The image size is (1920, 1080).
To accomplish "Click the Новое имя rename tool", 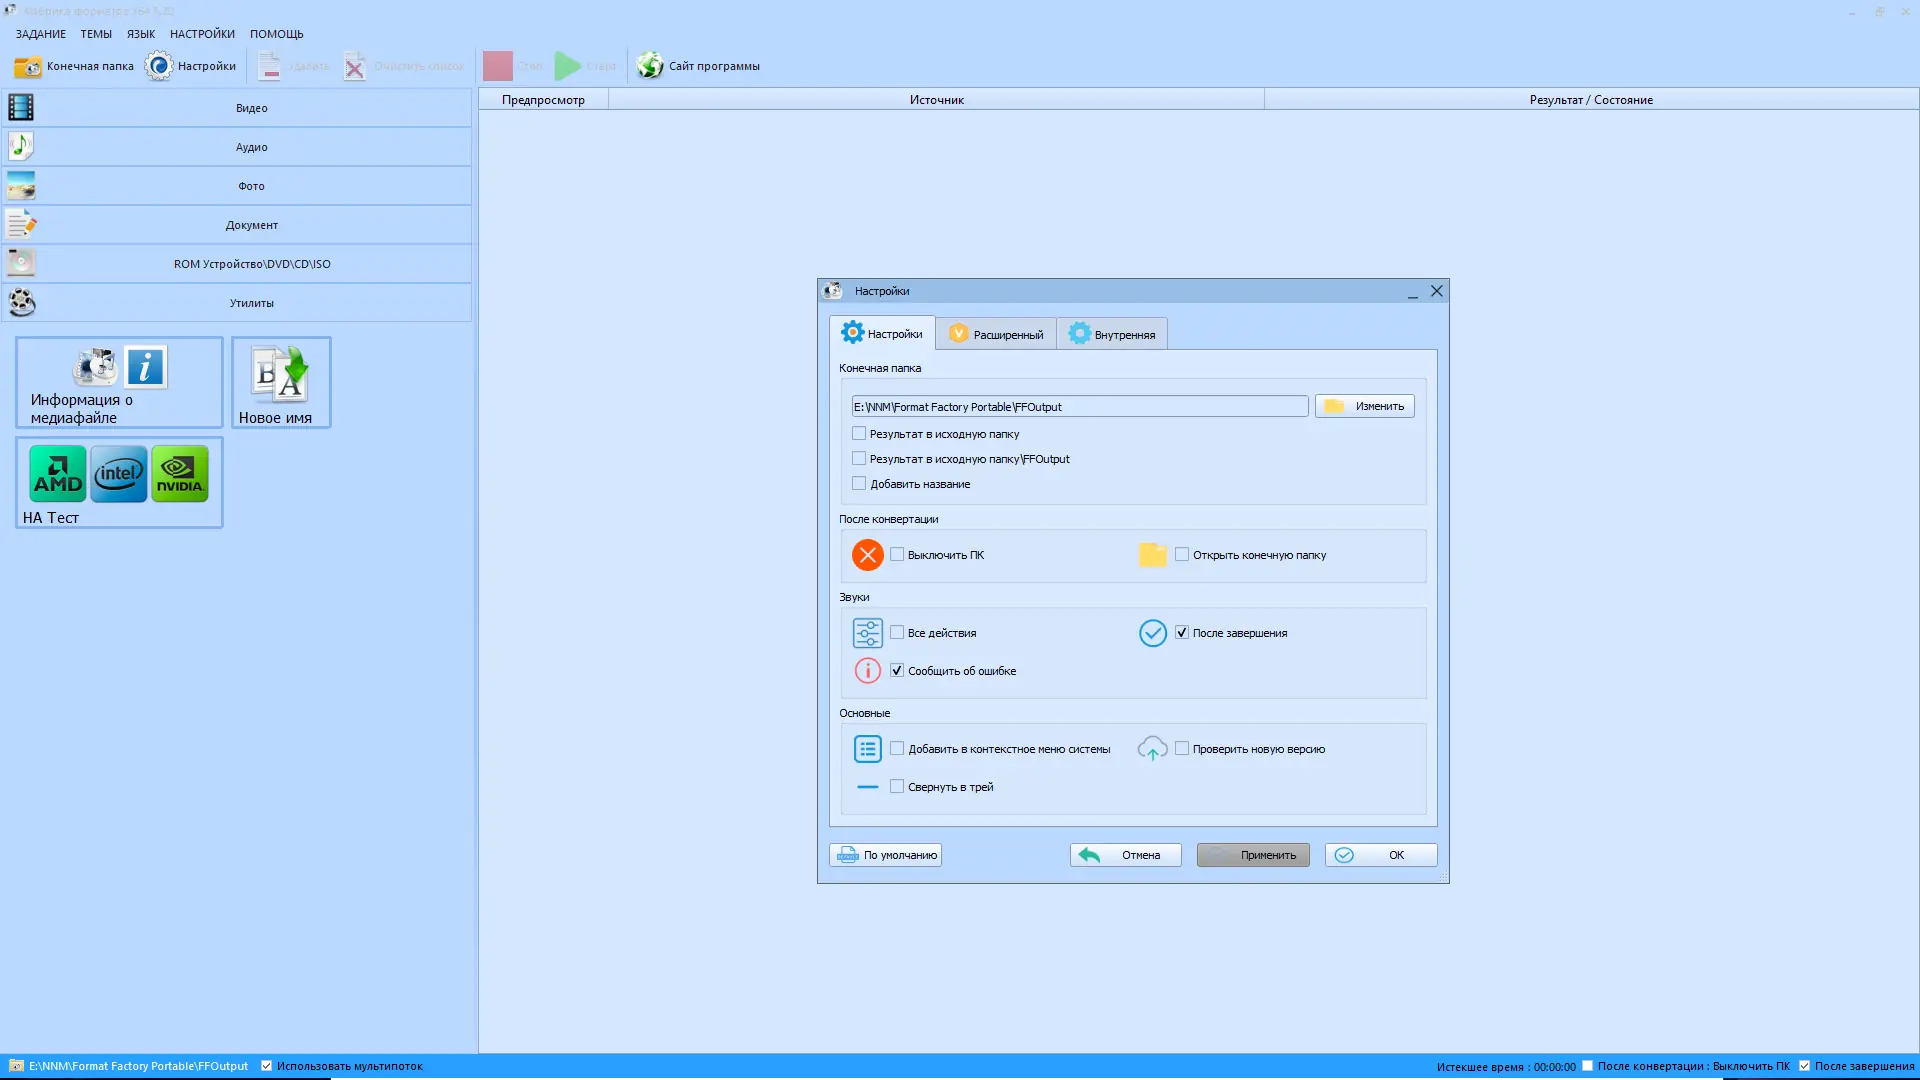I will coord(280,382).
